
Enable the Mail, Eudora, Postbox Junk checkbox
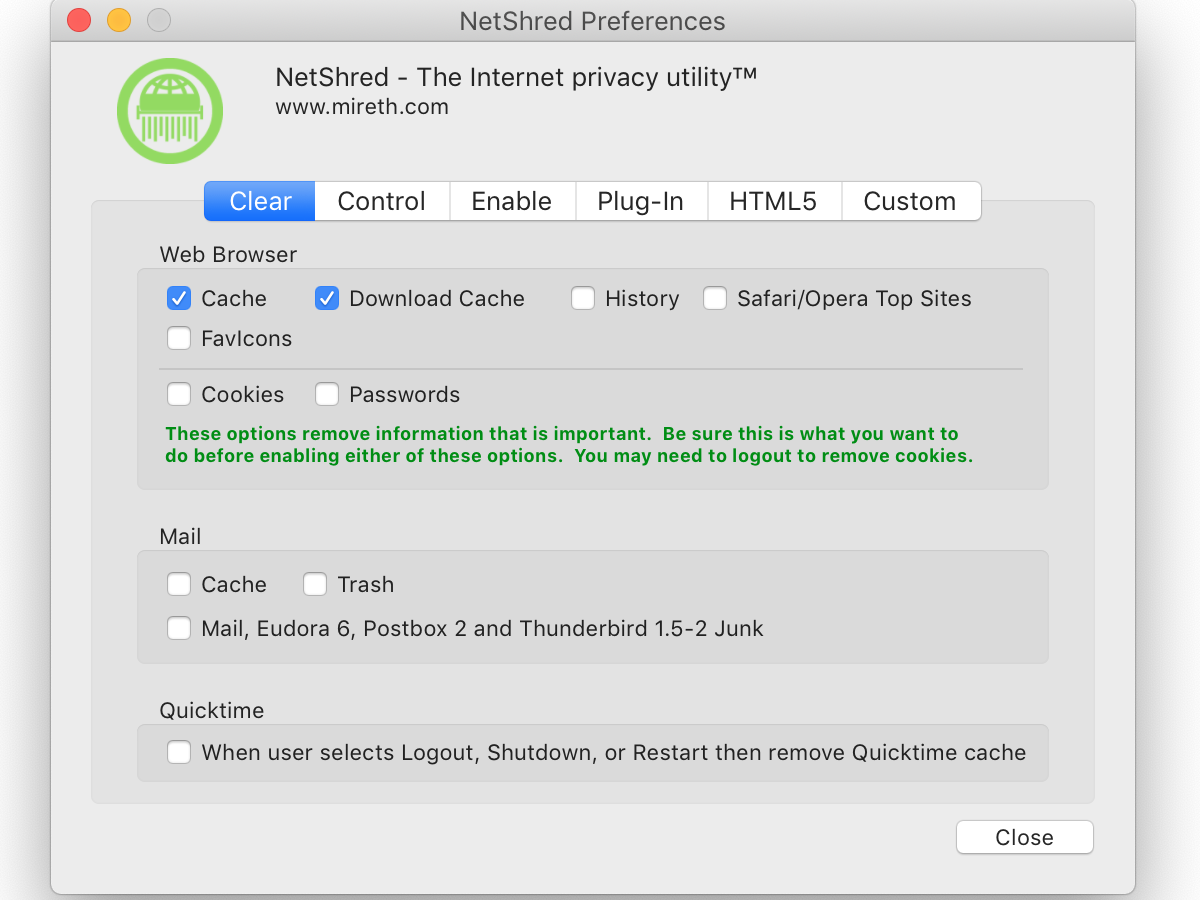[179, 628]
